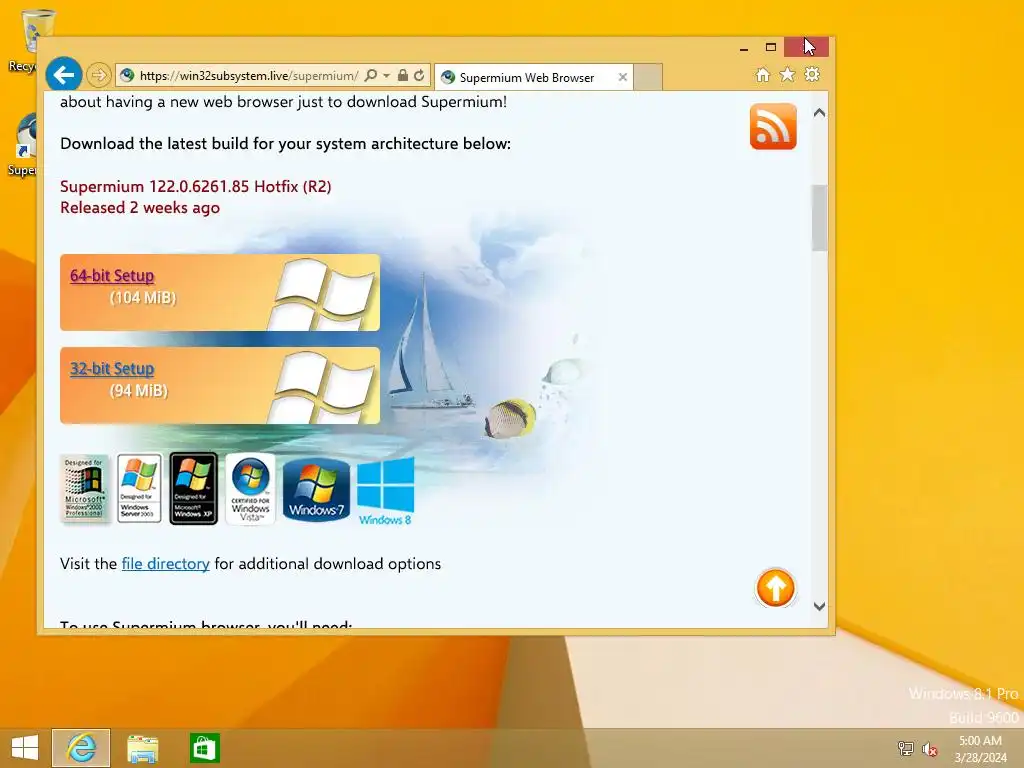Viewport: 1024px width, 768px height.
Task: Click the network tray icon
Action: pos(905,748)
